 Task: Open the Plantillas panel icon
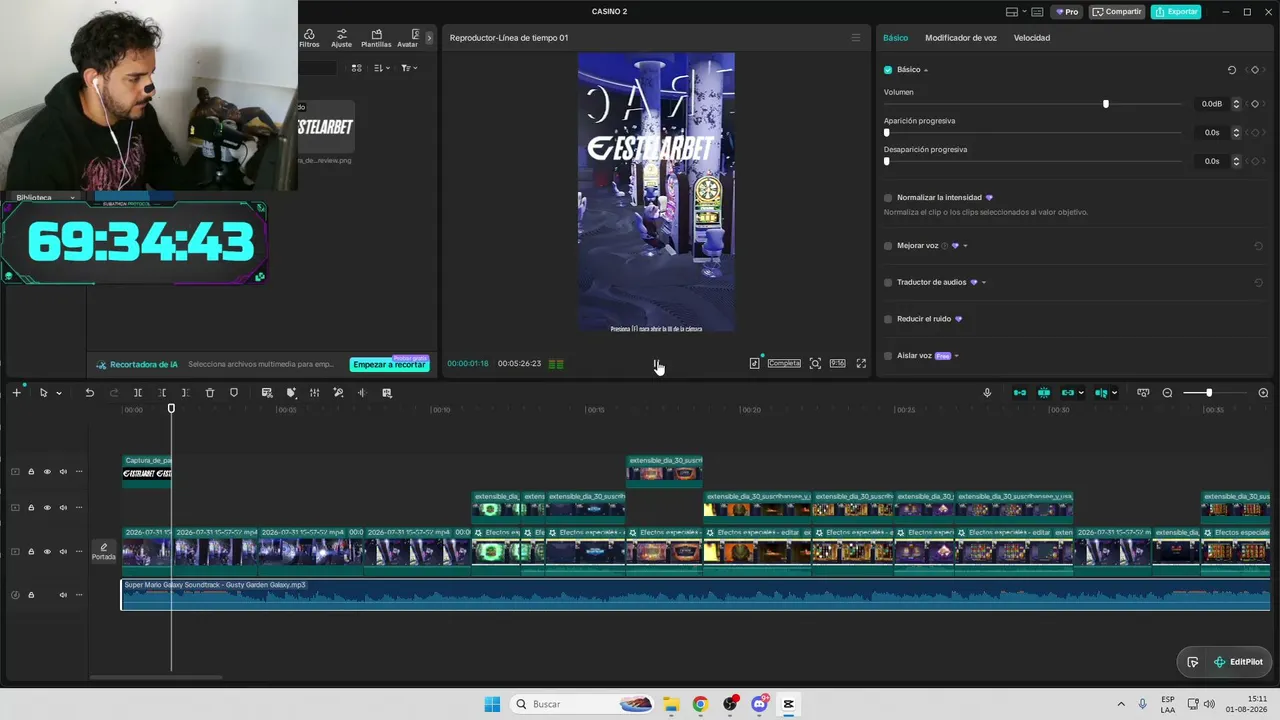pyautogui.click(x=376, y=38)
